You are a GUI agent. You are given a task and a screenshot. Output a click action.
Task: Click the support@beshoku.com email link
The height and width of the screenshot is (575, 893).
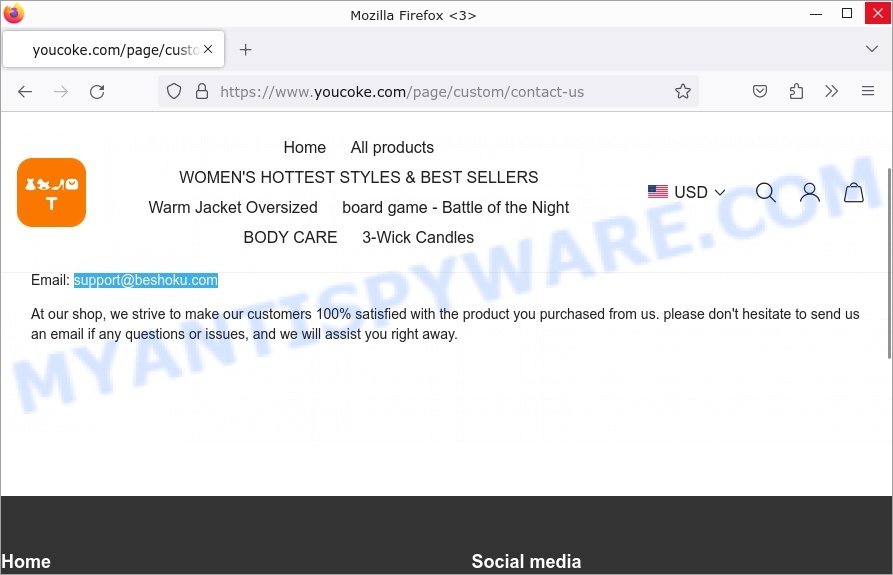click(146, 280)
